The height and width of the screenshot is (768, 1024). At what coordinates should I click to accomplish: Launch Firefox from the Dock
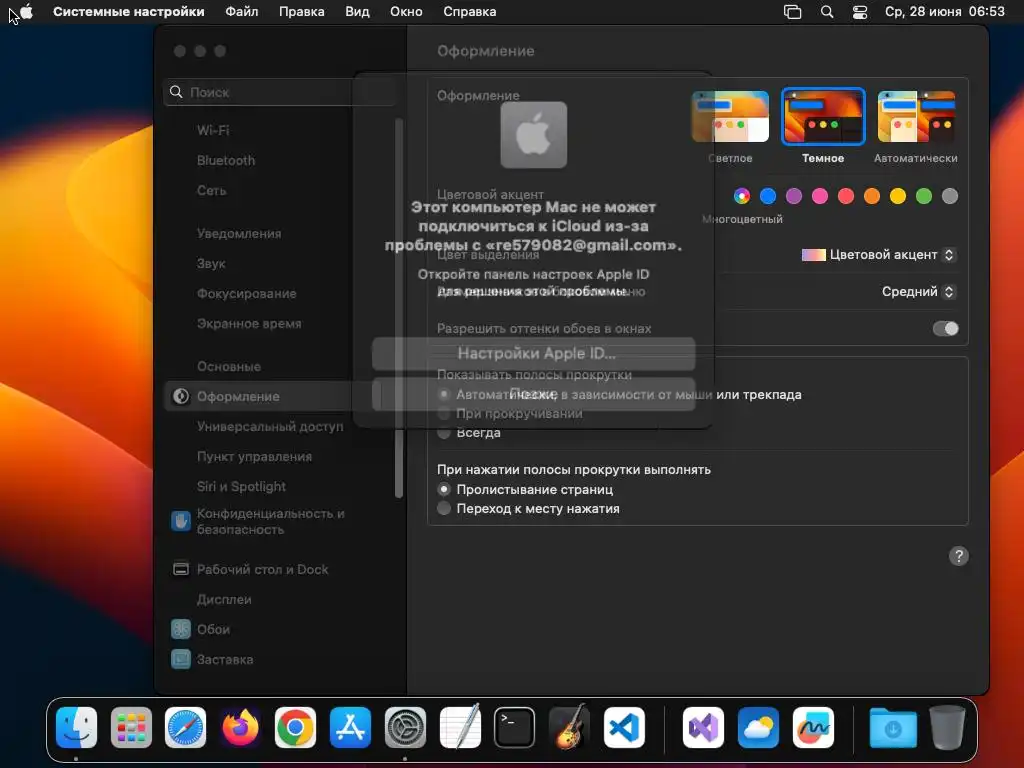[x=240, y=727]
